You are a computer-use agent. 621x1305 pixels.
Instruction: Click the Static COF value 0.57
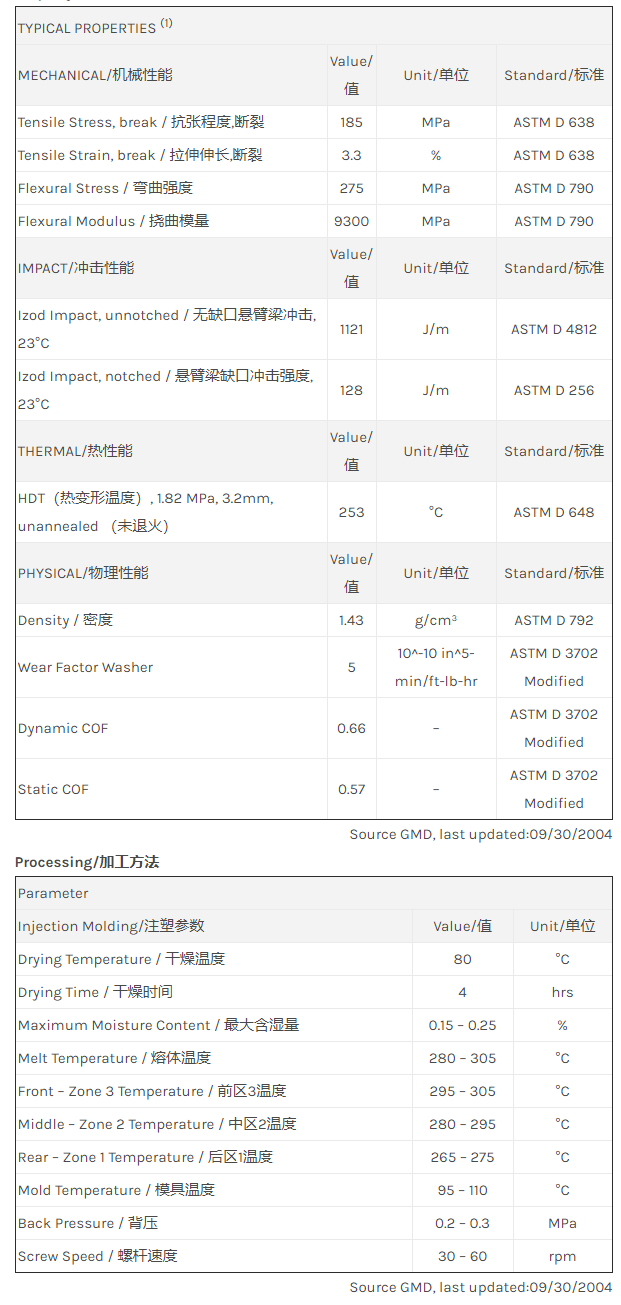pos(351,789)
